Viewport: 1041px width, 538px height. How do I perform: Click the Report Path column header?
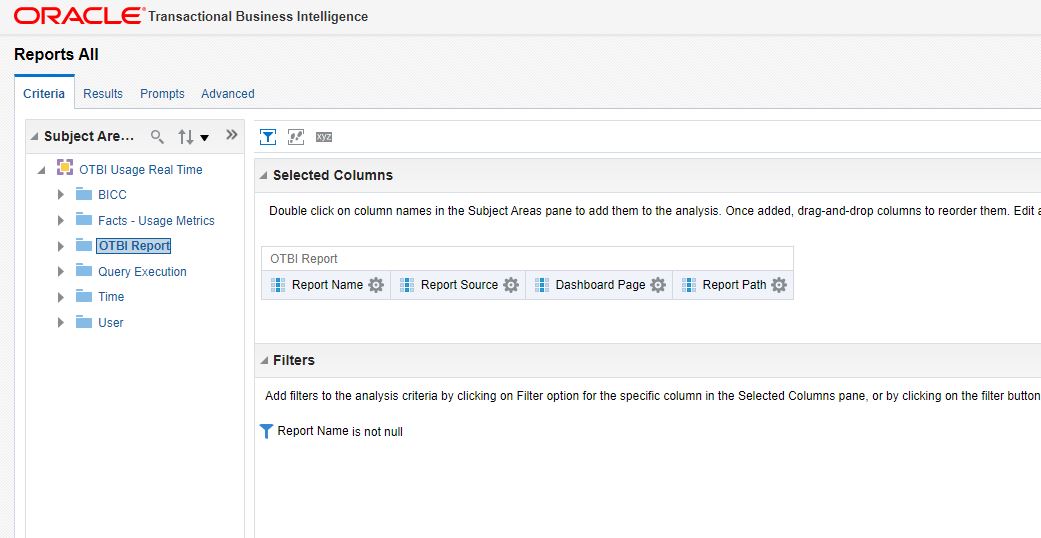pyautogui.click(x=734, y=285)
